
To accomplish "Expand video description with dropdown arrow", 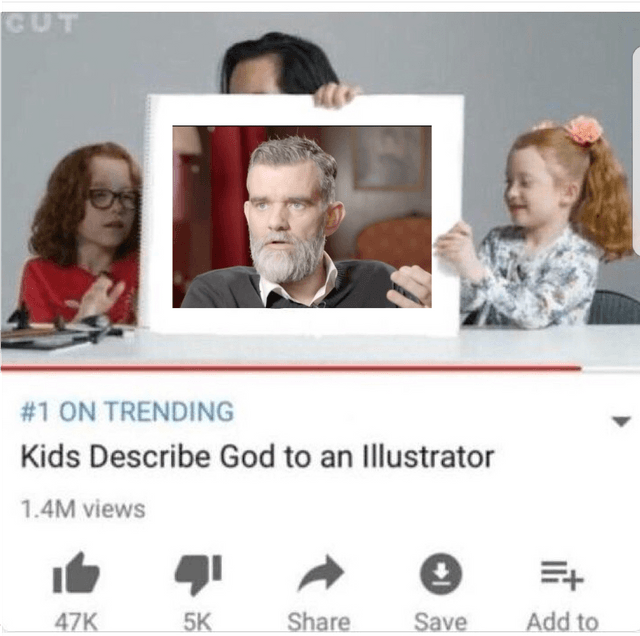I will [x=621, y=421].
